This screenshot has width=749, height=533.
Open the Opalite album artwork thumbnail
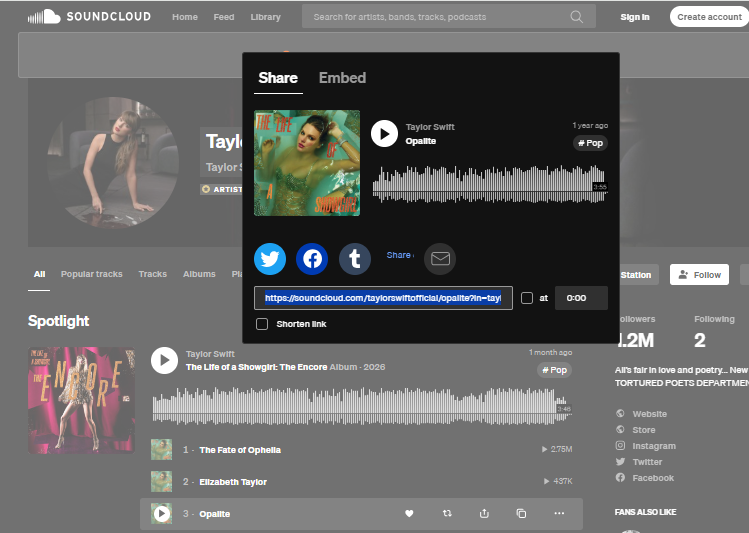(x=307, y=163)
